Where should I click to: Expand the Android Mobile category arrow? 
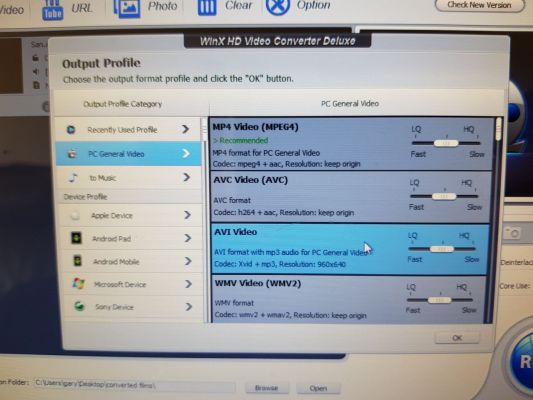[x=188, y=261]
